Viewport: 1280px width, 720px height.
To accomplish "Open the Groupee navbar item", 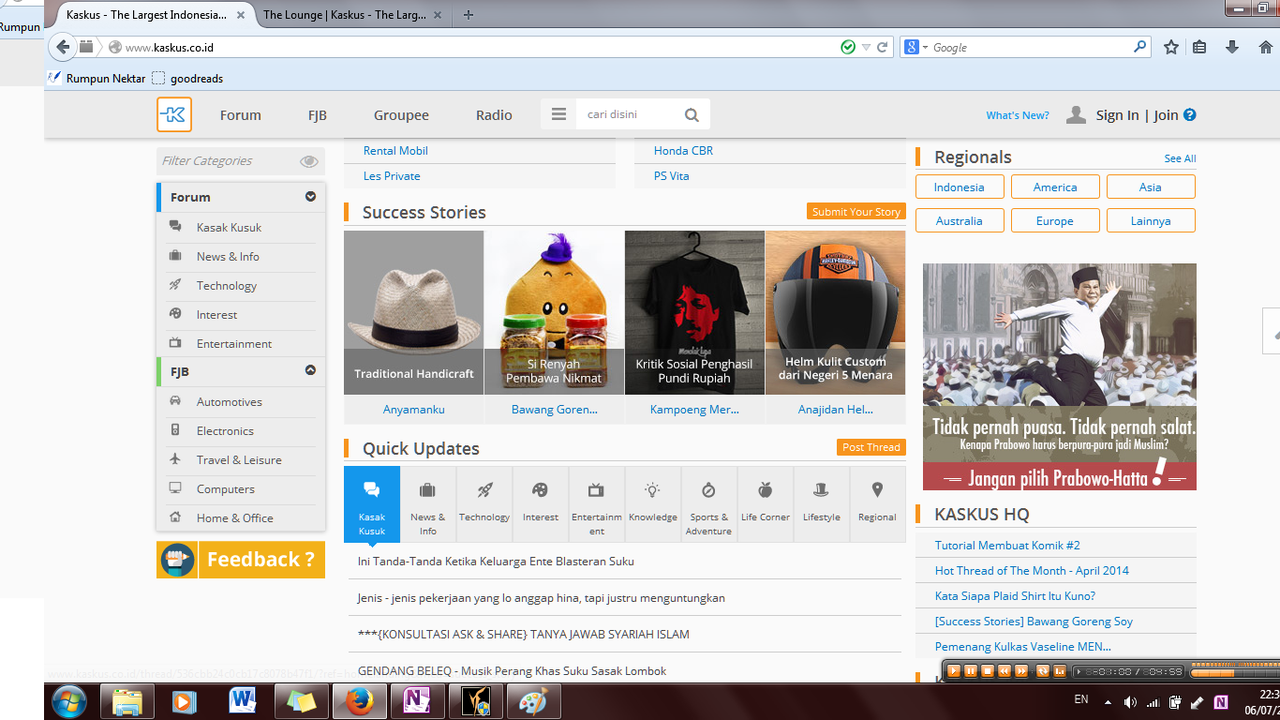I will tap(401, 115).
